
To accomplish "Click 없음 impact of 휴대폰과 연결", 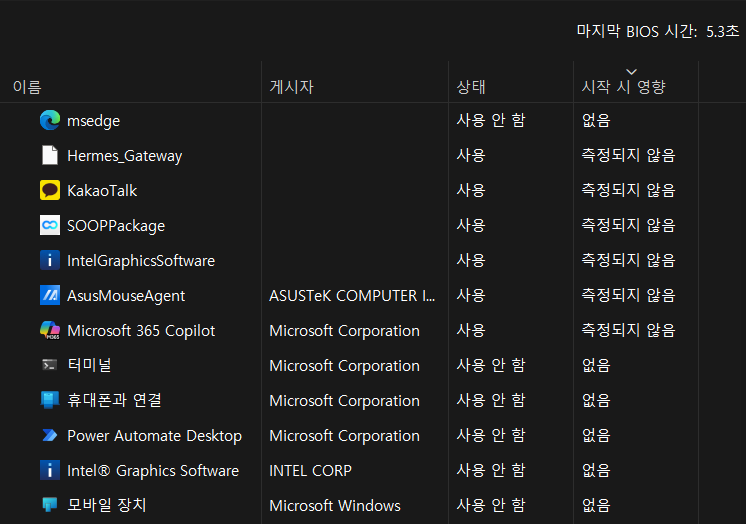I will point(596,400).
